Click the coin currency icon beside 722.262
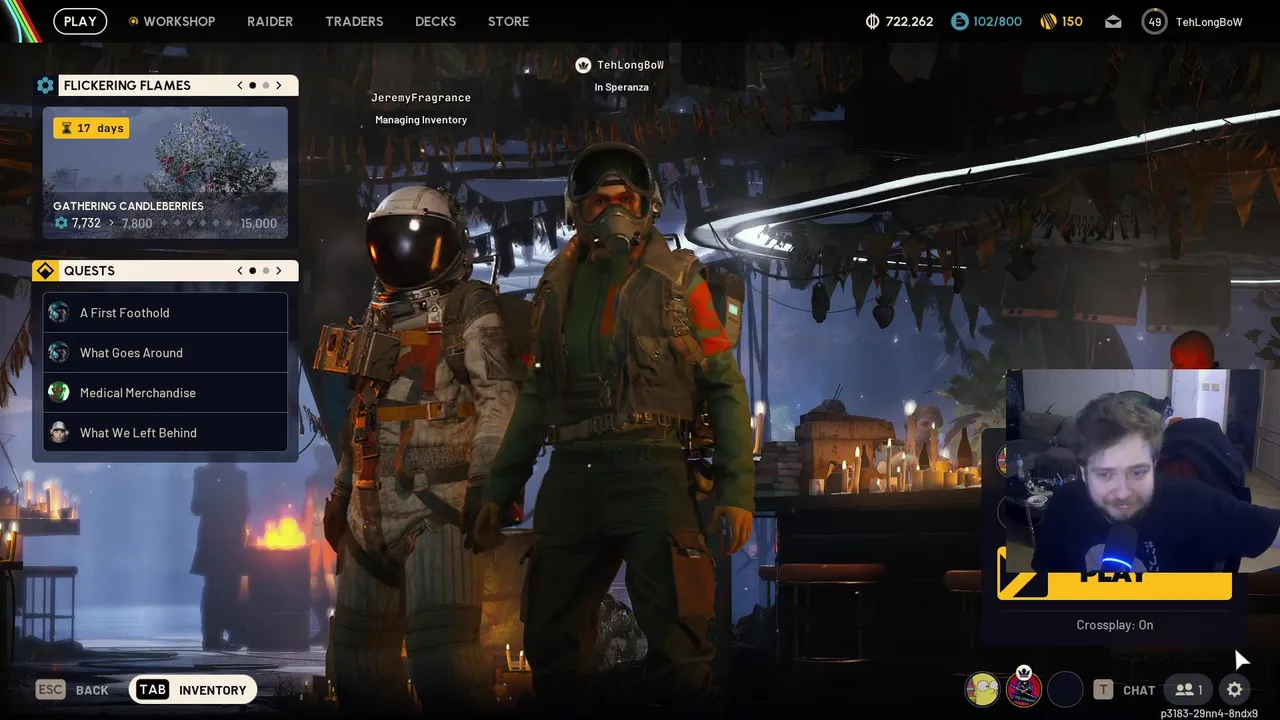Viewport: 1280px width, 720px height. [x=872, y=21]
